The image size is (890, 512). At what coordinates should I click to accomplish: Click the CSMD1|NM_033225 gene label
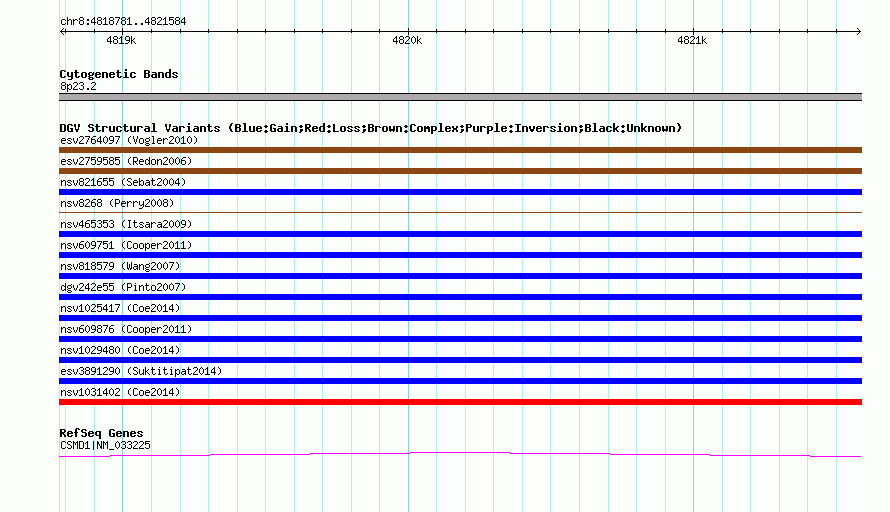point(105,446)
